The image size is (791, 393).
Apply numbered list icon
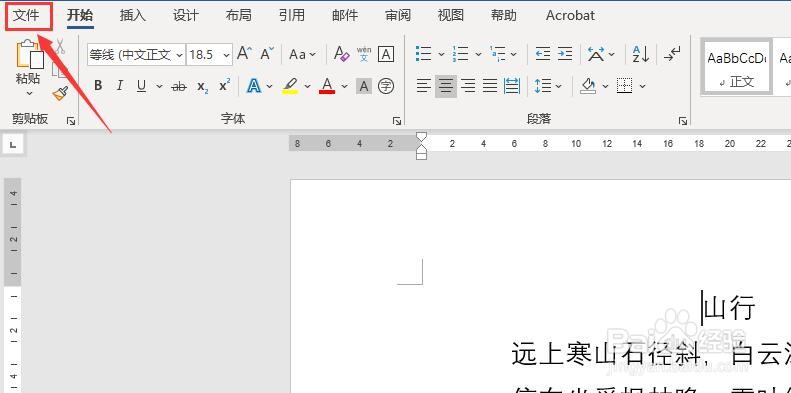(x=461, y=53)
